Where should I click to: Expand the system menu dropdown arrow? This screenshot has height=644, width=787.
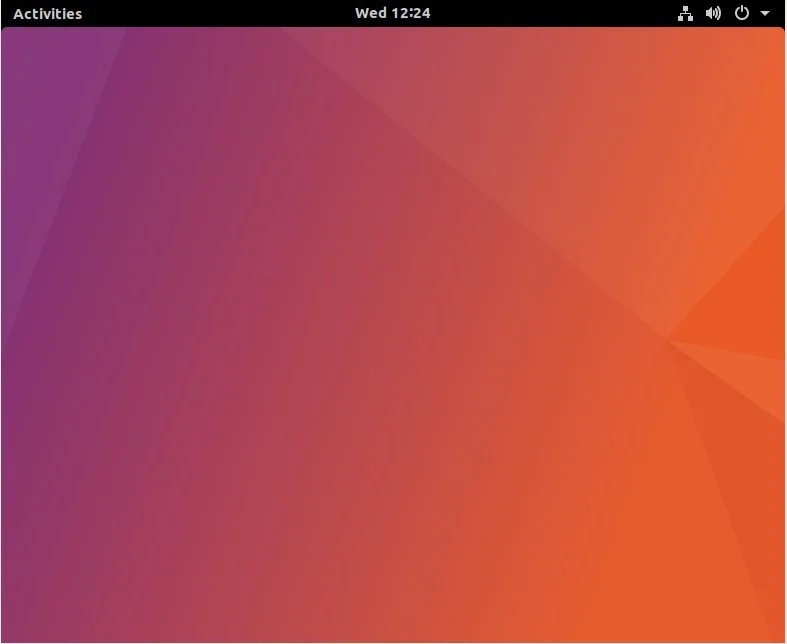pyautogui.click(x=765, y=14)
